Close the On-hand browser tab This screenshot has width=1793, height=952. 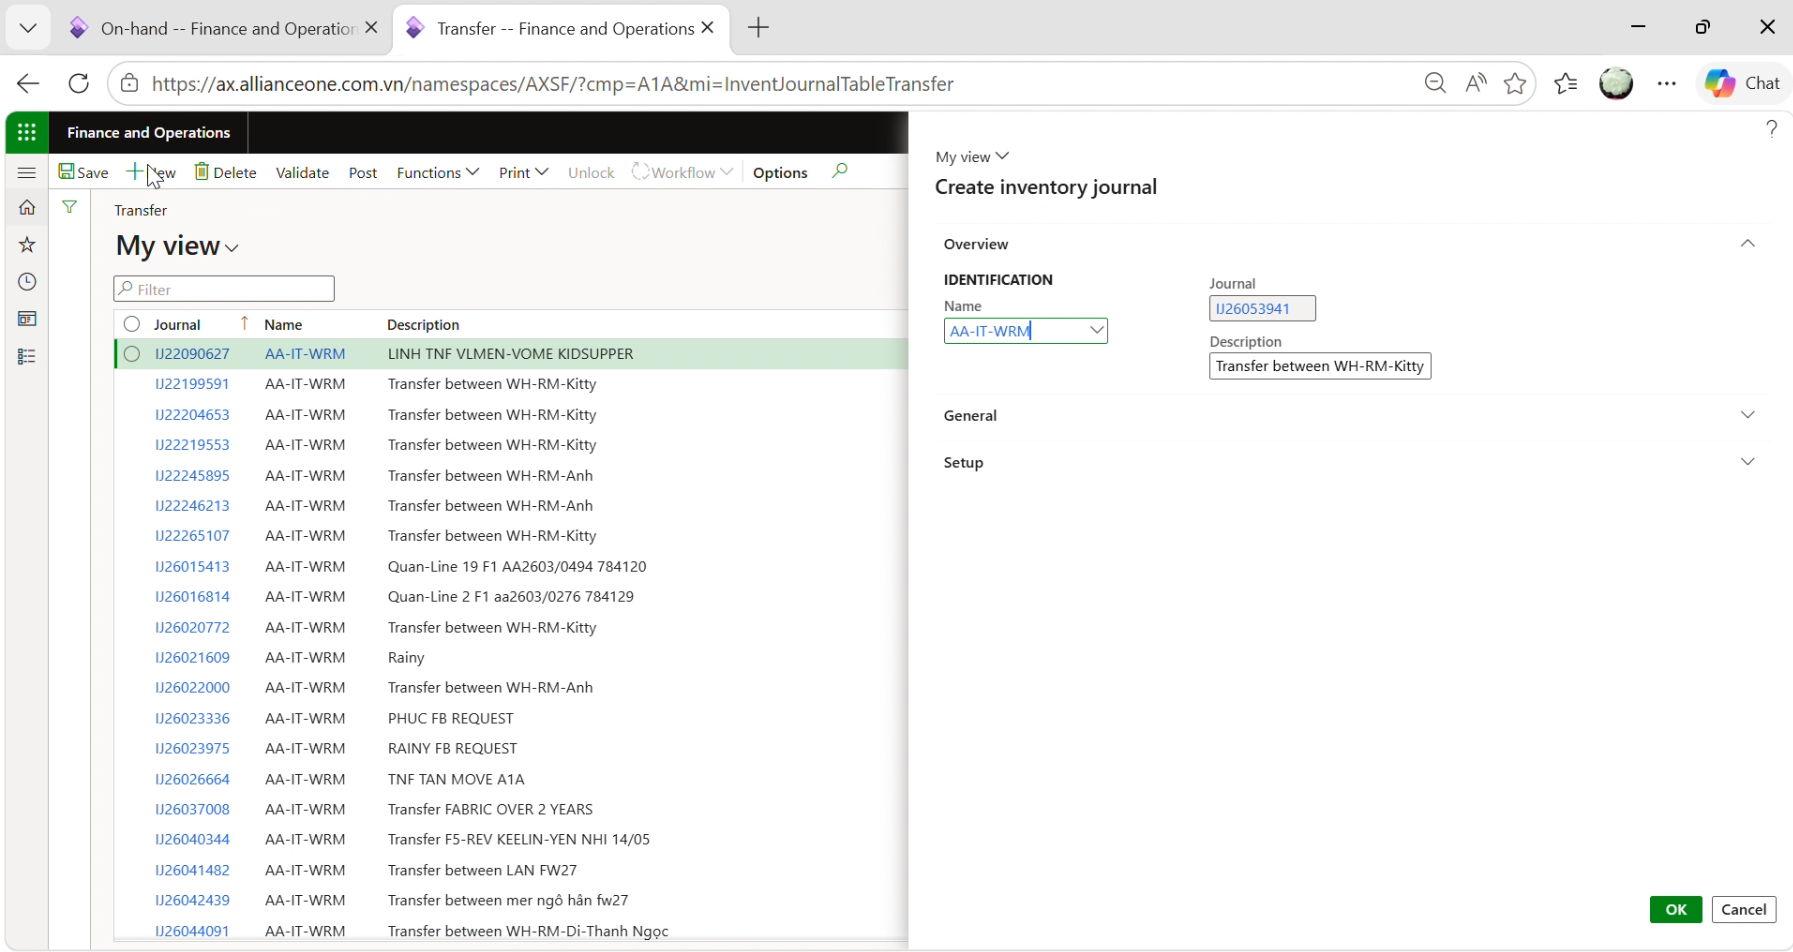[372, 28]
